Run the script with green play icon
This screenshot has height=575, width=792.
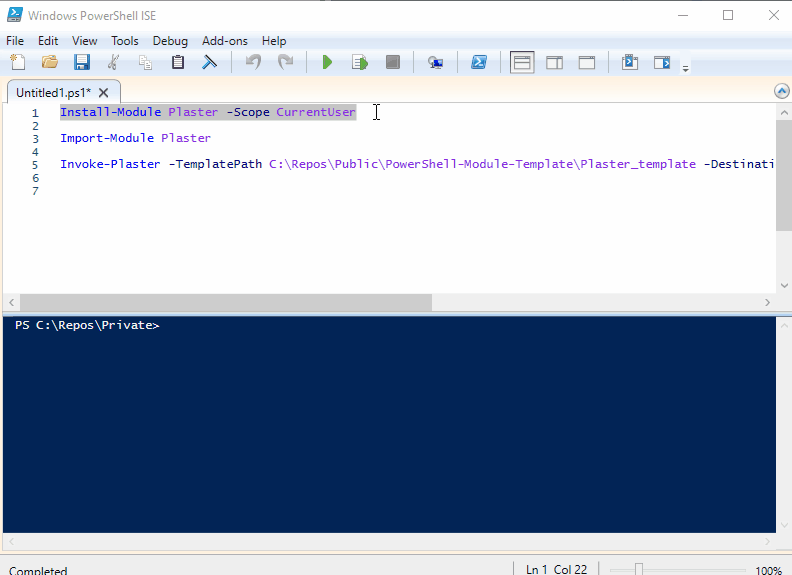coord(327,62)
